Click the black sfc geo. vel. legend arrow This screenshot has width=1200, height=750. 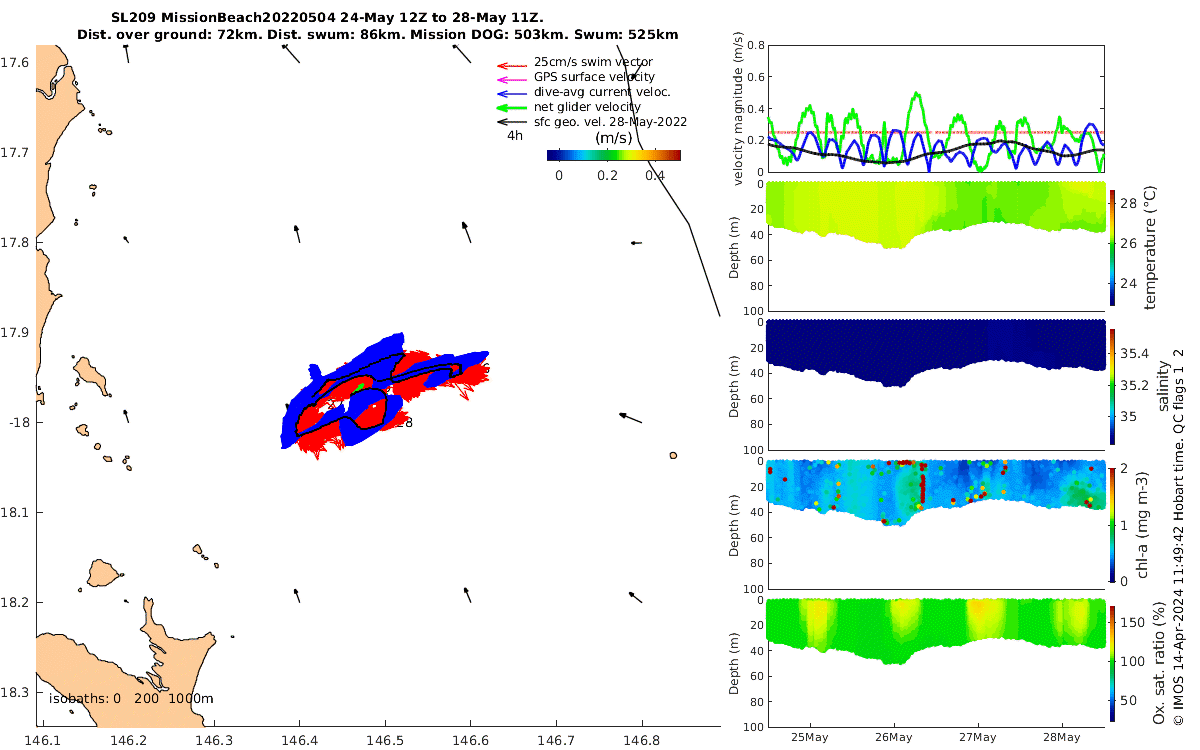(512, 122)
